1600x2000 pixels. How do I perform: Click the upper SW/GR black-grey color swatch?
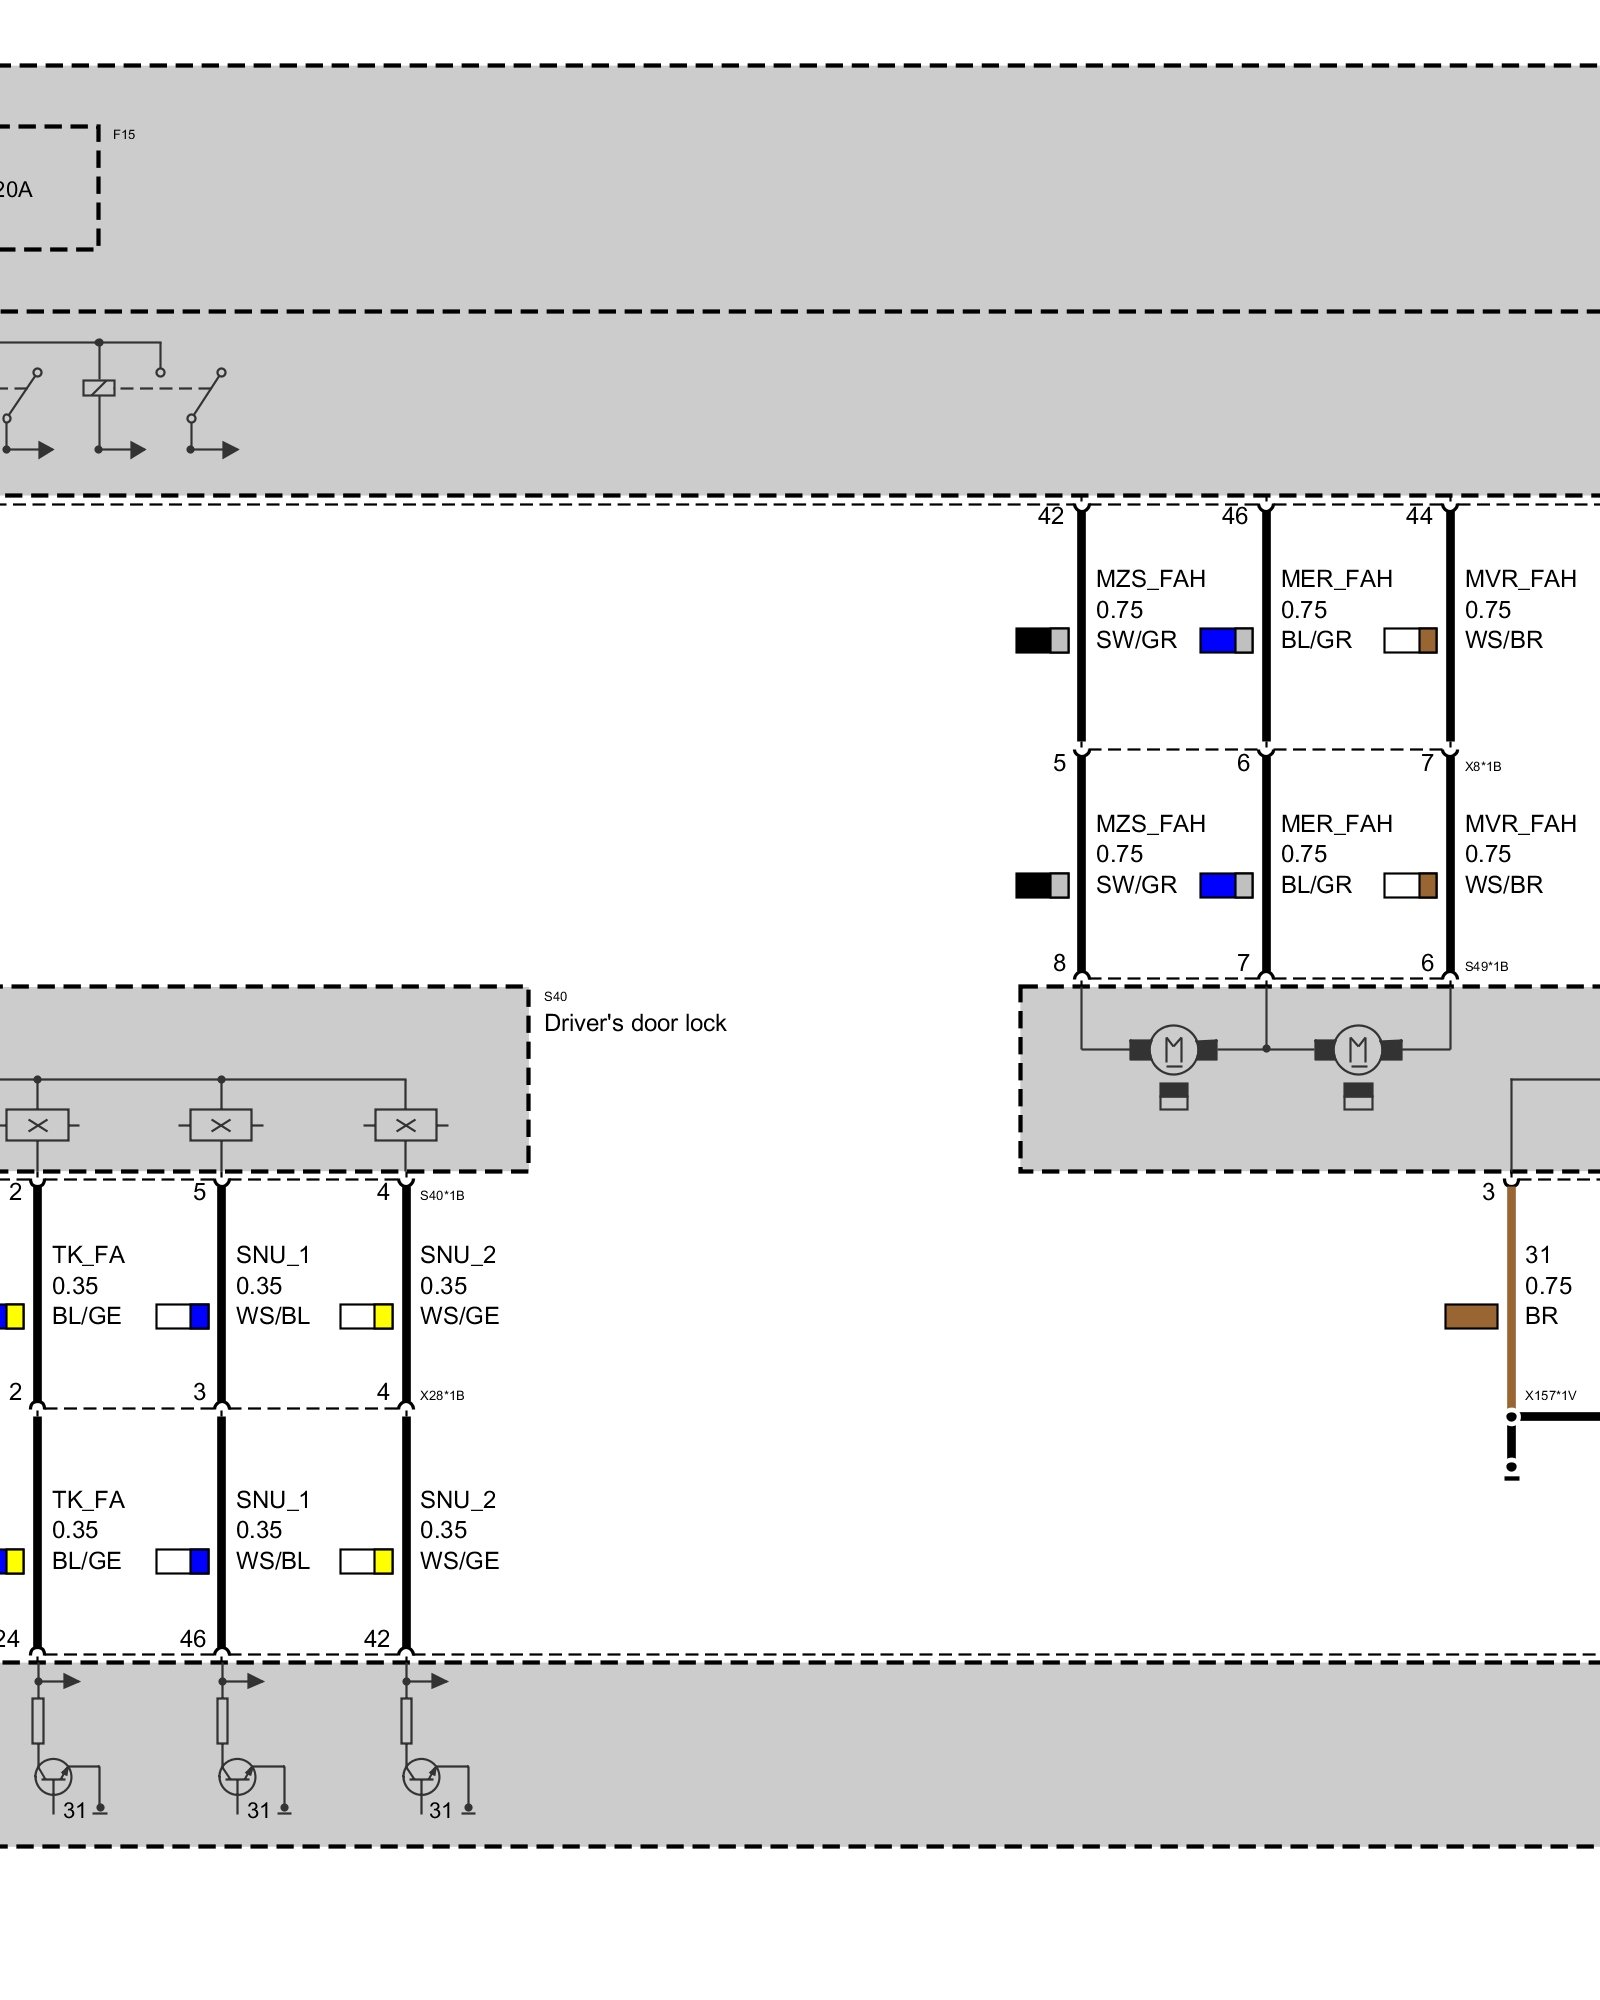coord(1042,640)
